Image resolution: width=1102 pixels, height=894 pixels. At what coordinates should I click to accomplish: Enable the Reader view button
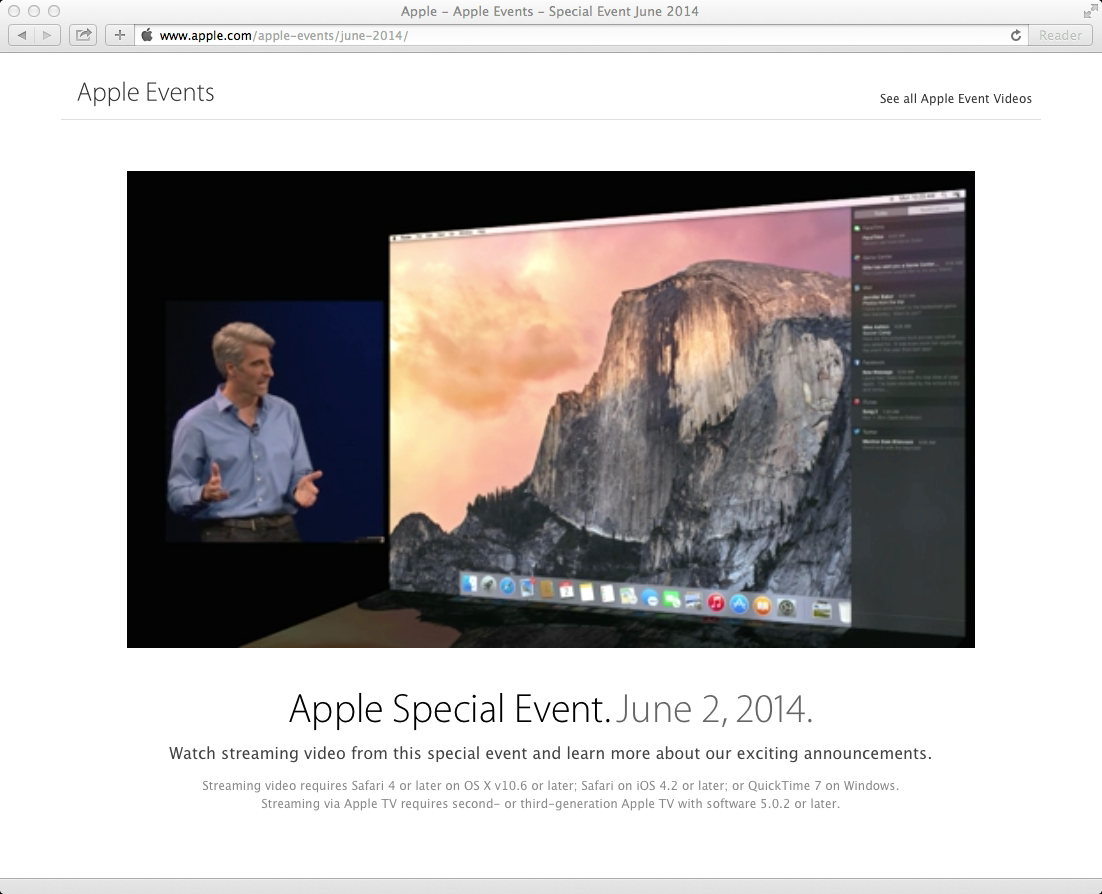point(1060,35)
